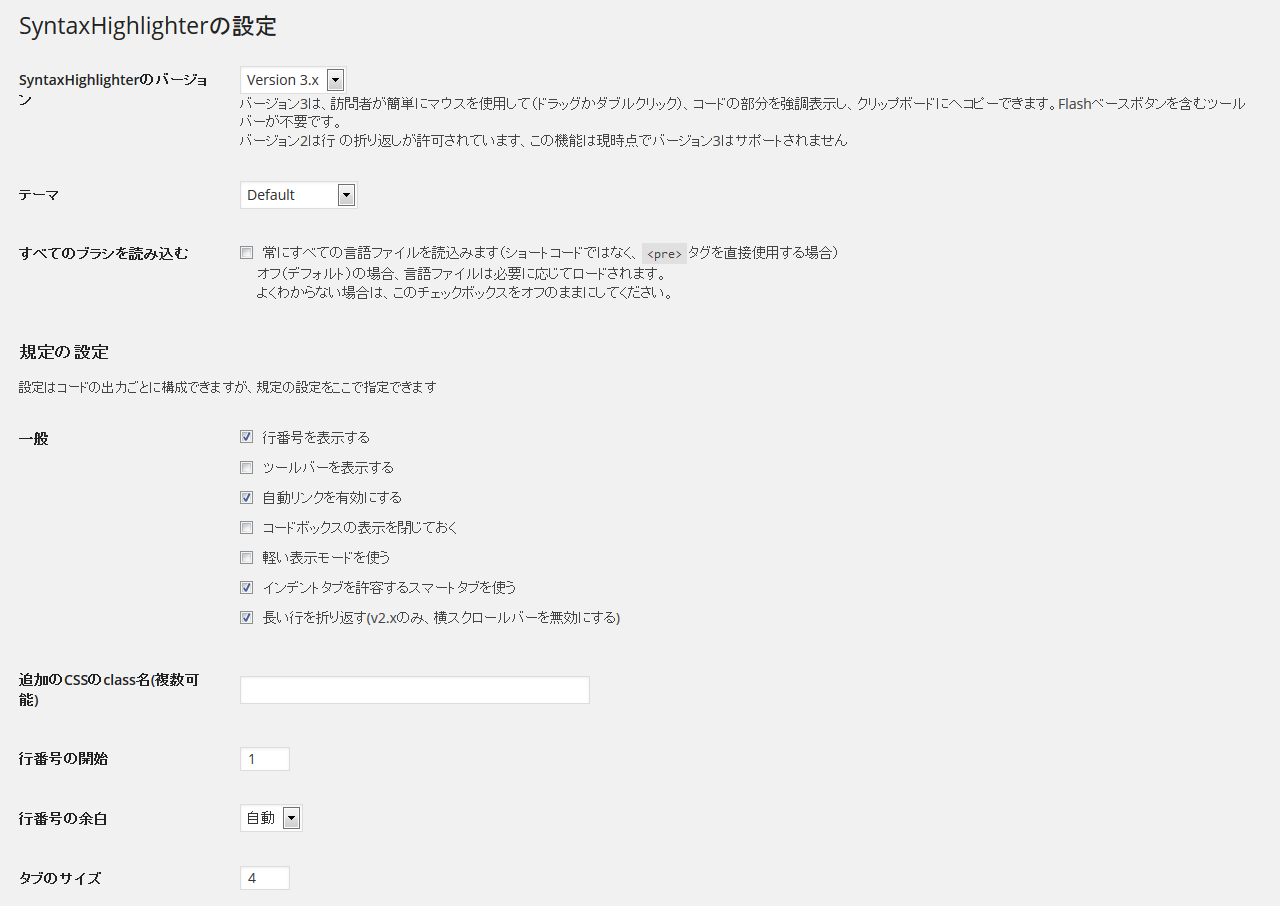Open the SyntaxHighlighter version dropdown

[x=293, y=80]
